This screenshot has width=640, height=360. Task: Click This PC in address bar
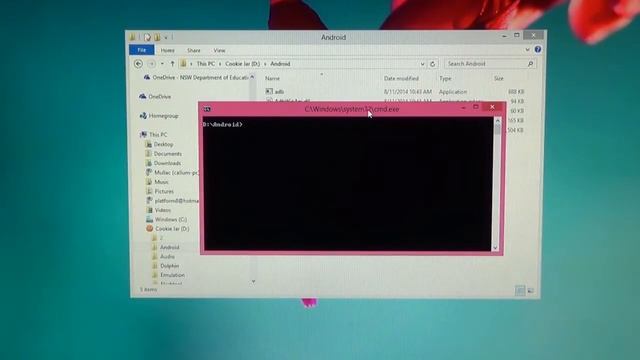tap(206, 64)
